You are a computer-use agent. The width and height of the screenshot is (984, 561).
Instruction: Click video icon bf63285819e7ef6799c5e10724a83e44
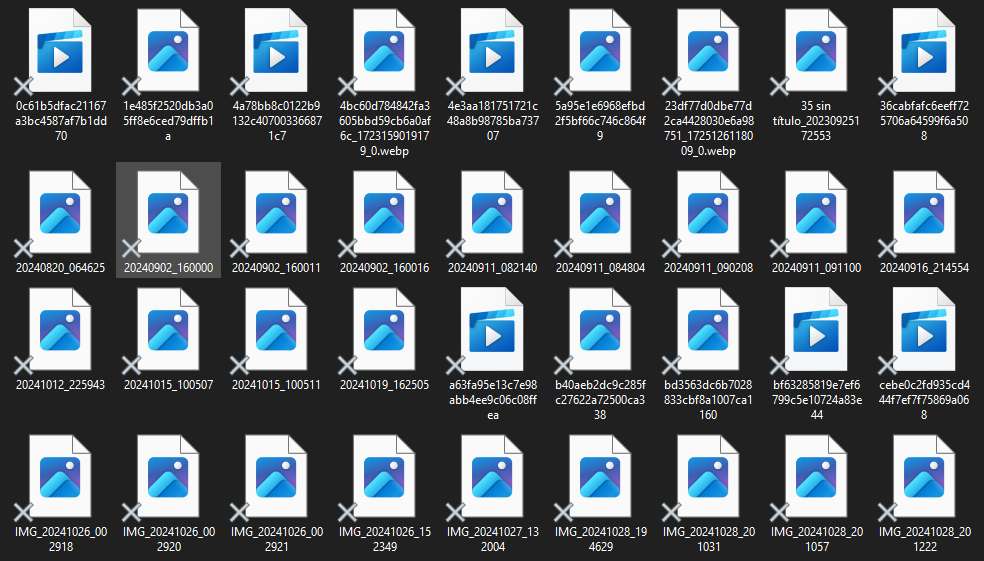816,329
